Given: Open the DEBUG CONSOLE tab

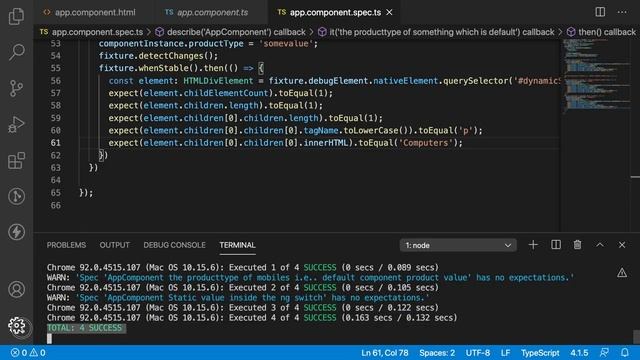Looking at the screenshot, I should 174,245.
